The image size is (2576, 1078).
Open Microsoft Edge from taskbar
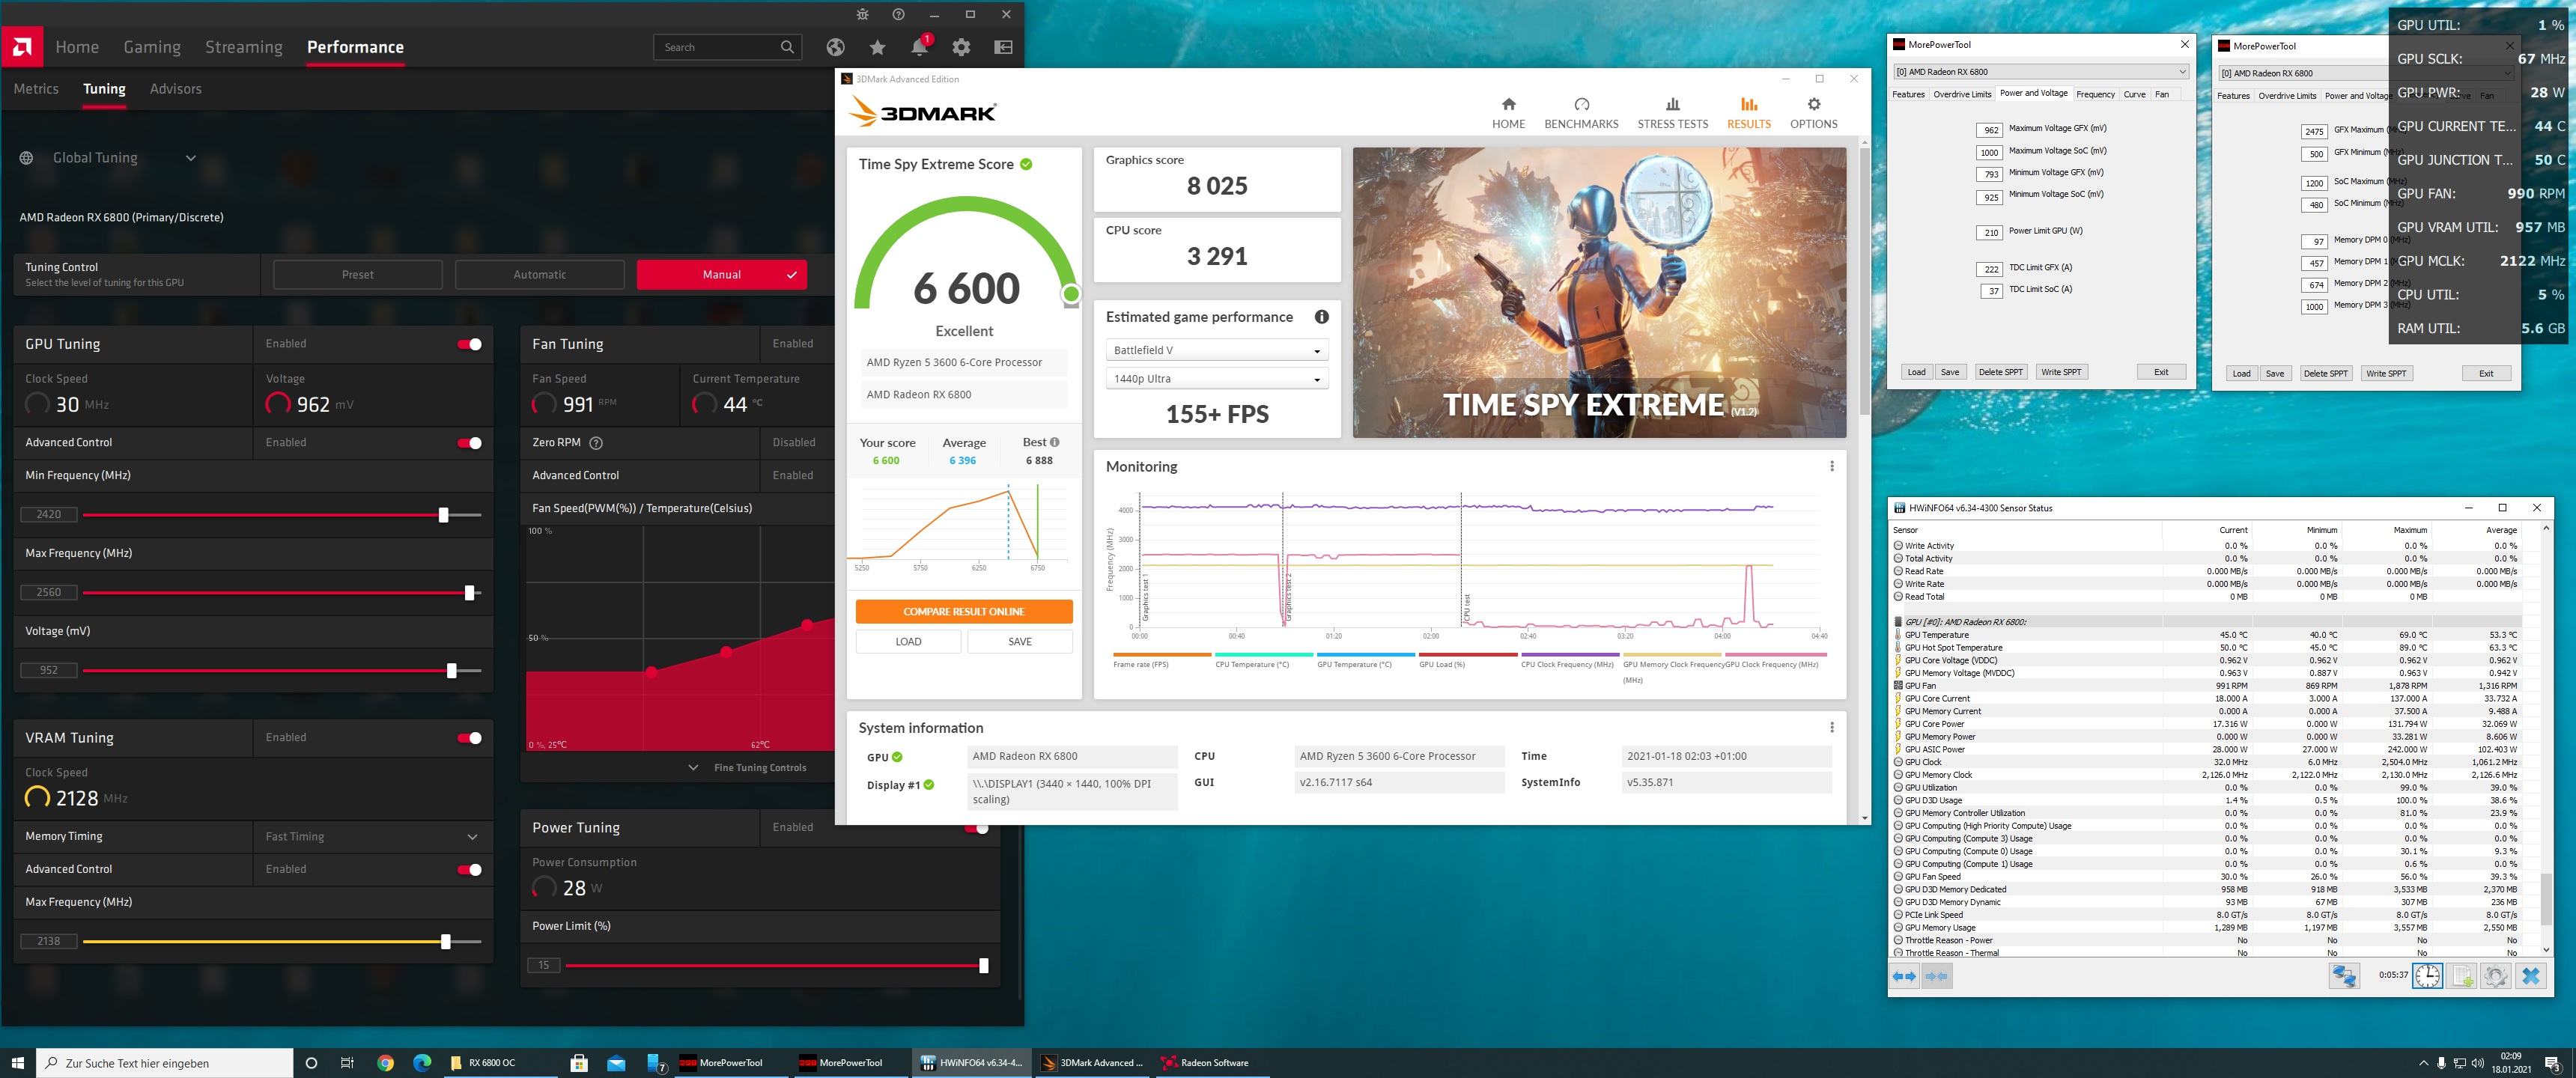click(422, 1063)
